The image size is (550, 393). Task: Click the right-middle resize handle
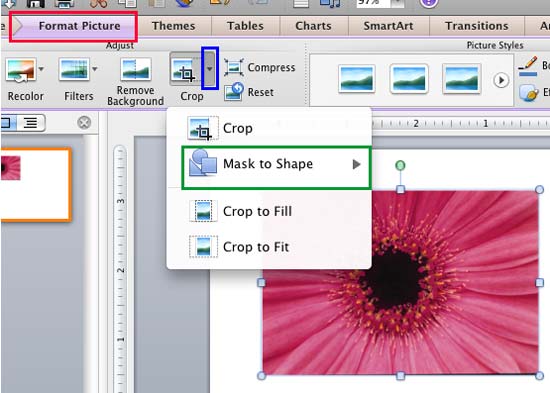[539, 282]
